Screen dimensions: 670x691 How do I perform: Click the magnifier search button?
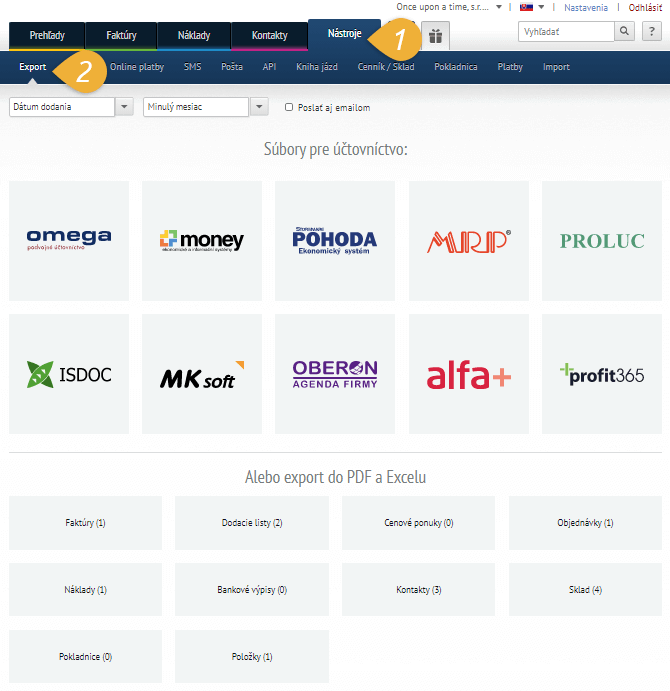(x=624, y=31)
